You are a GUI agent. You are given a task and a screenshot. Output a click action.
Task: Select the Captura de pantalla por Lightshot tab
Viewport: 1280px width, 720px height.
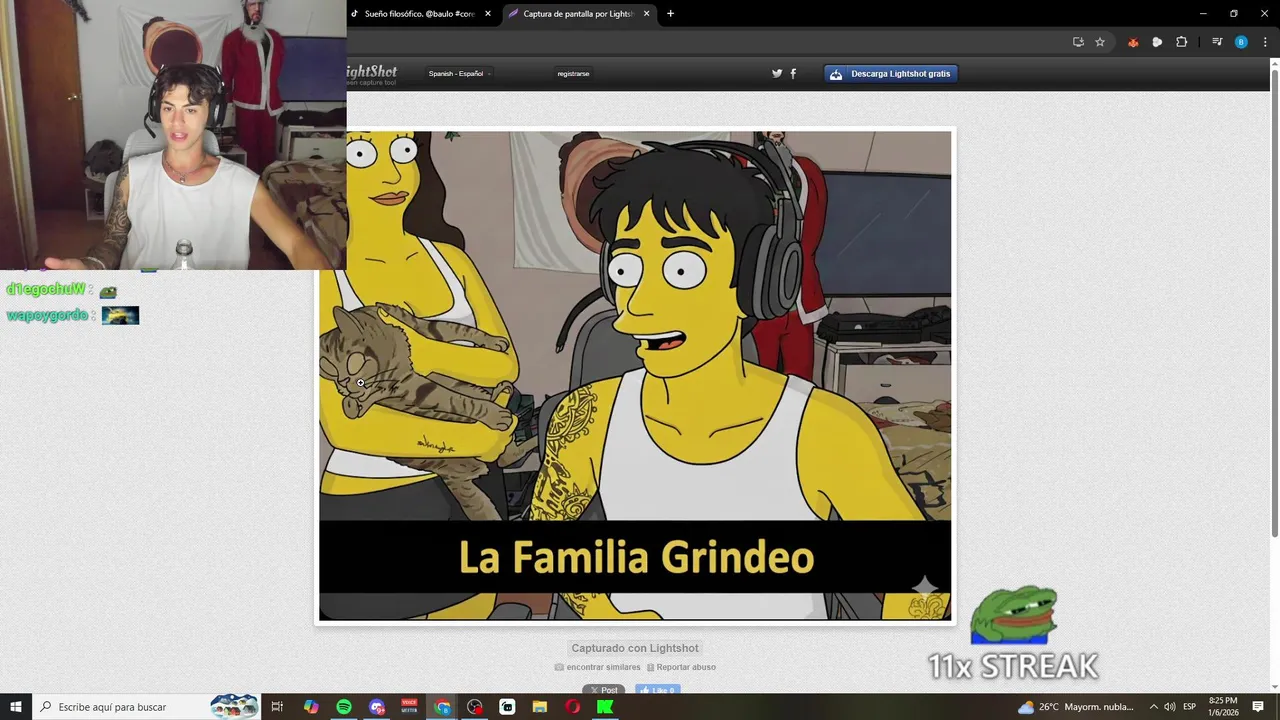point(578,14)
